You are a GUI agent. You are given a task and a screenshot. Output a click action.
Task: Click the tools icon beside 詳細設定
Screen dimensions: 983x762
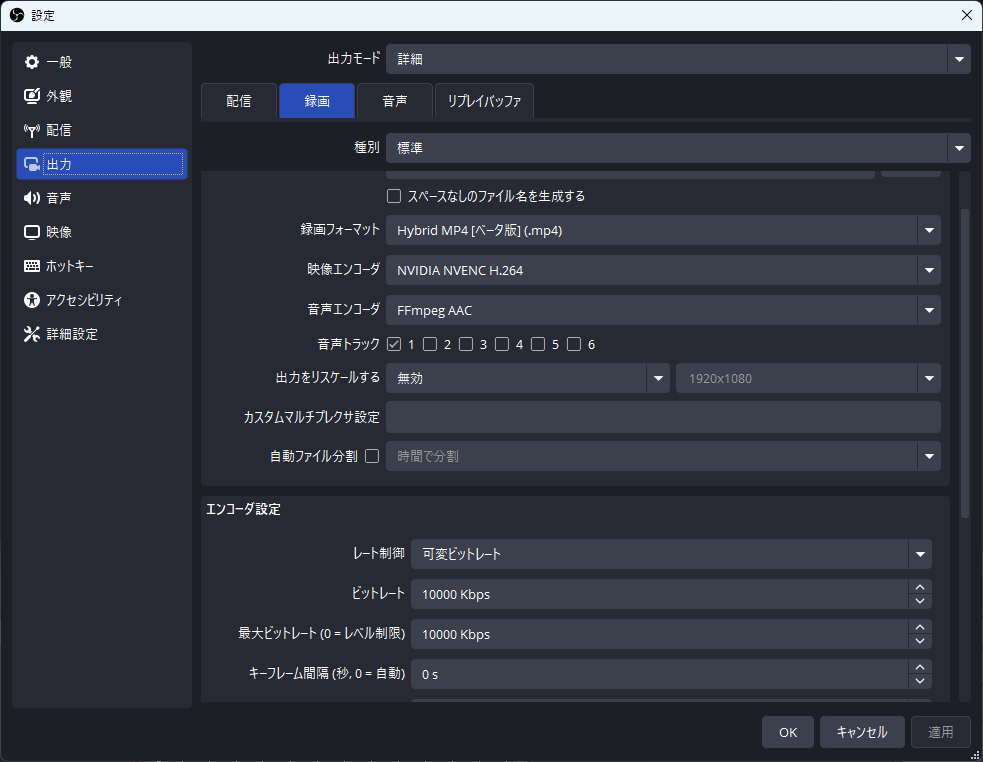point(31,334)
